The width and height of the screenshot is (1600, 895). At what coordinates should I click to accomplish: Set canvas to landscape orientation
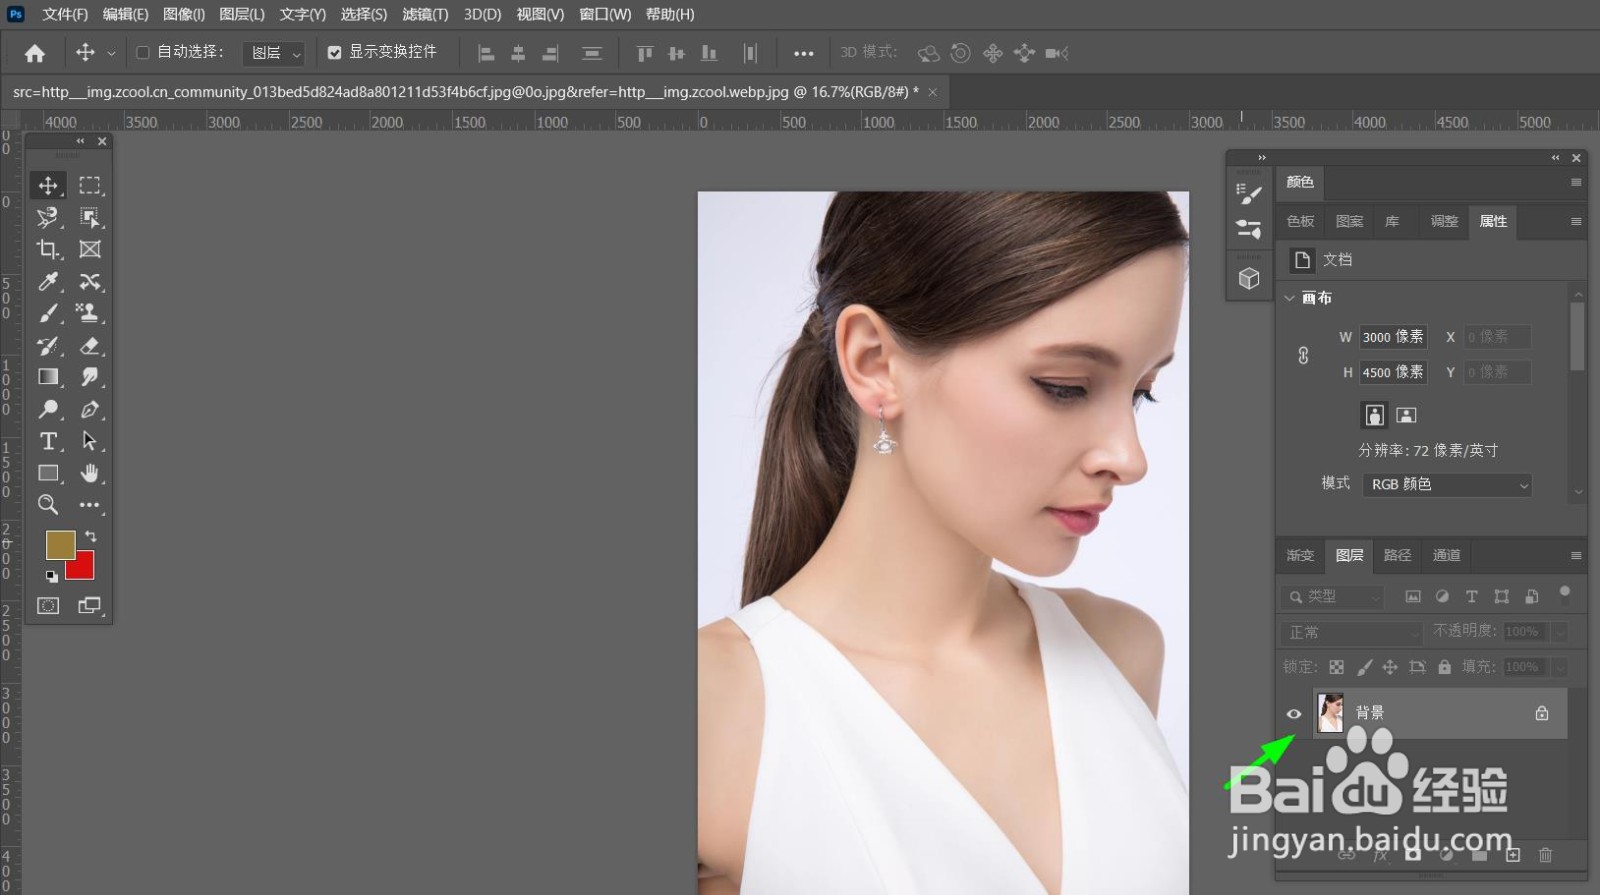pyautogui.click(x=1406, y=415)
